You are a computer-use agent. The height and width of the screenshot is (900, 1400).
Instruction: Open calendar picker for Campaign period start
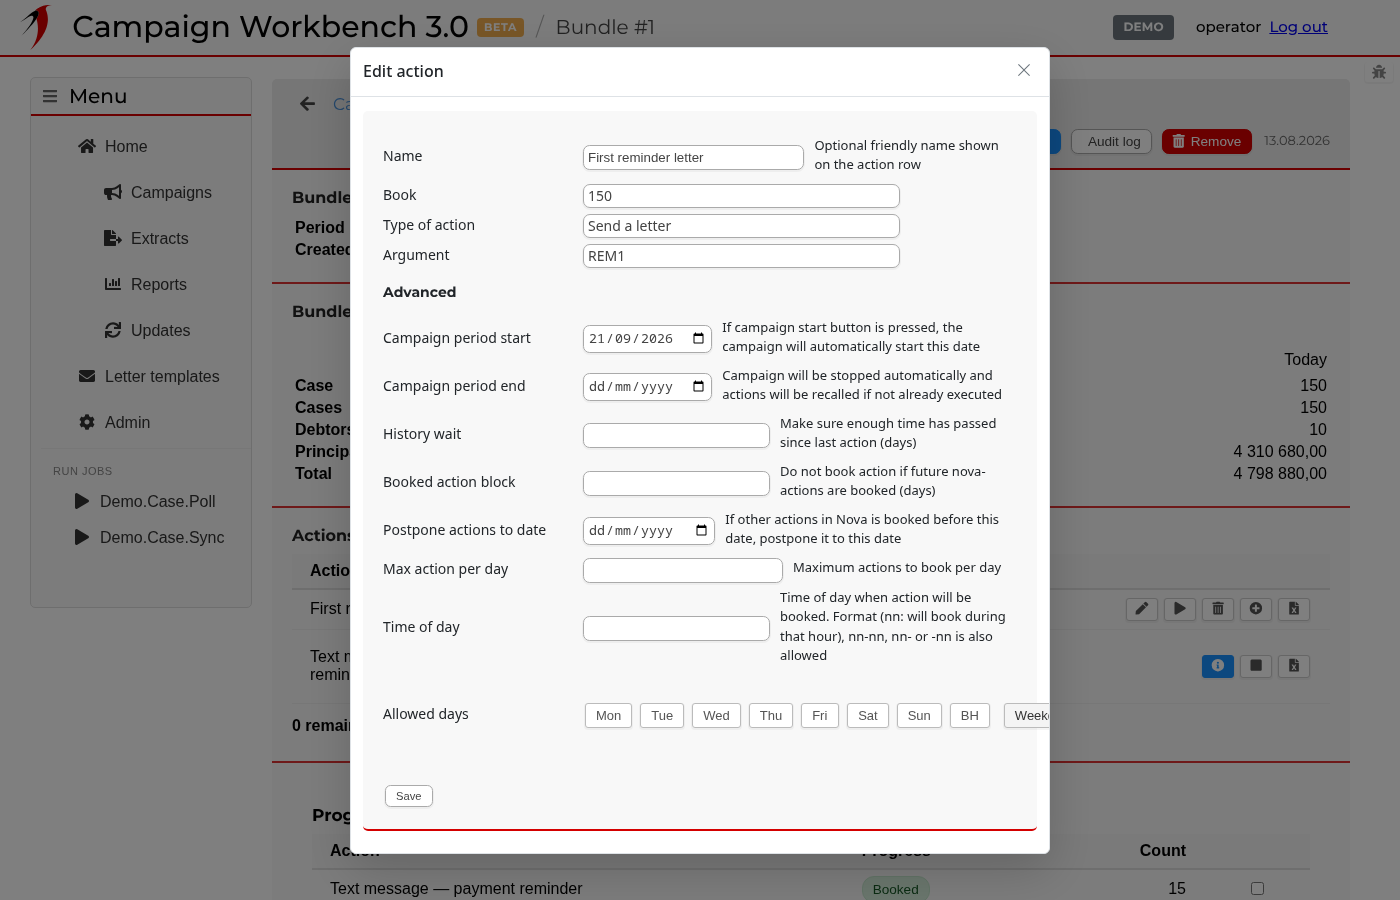click(x=698, y=339)
